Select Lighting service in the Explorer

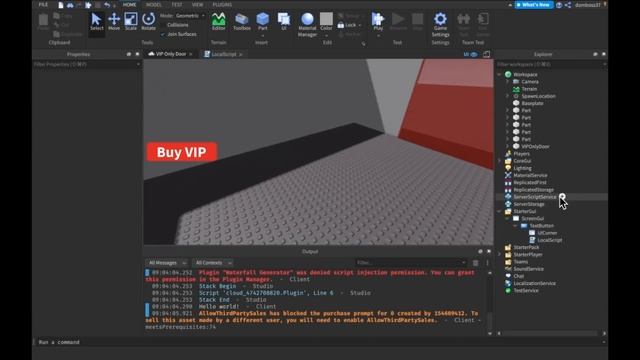pos(522,168)
